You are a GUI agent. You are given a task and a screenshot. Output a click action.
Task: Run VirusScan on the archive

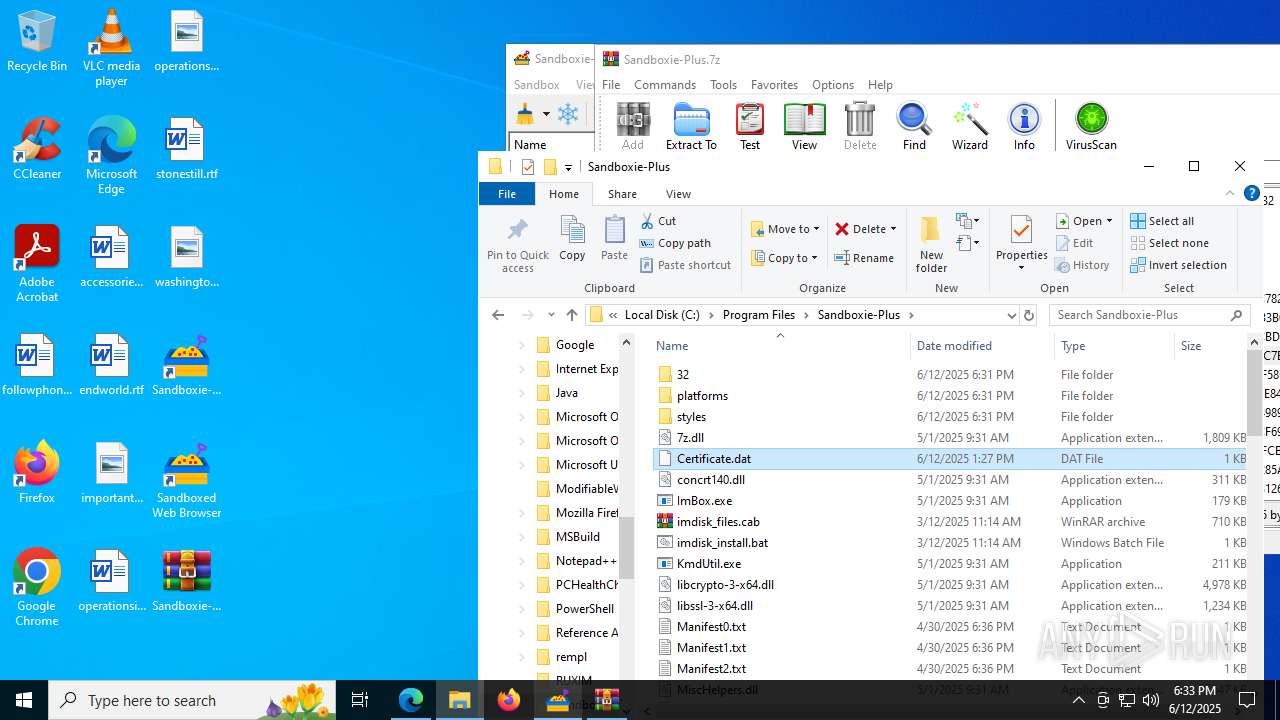[x=1091, y=126]
